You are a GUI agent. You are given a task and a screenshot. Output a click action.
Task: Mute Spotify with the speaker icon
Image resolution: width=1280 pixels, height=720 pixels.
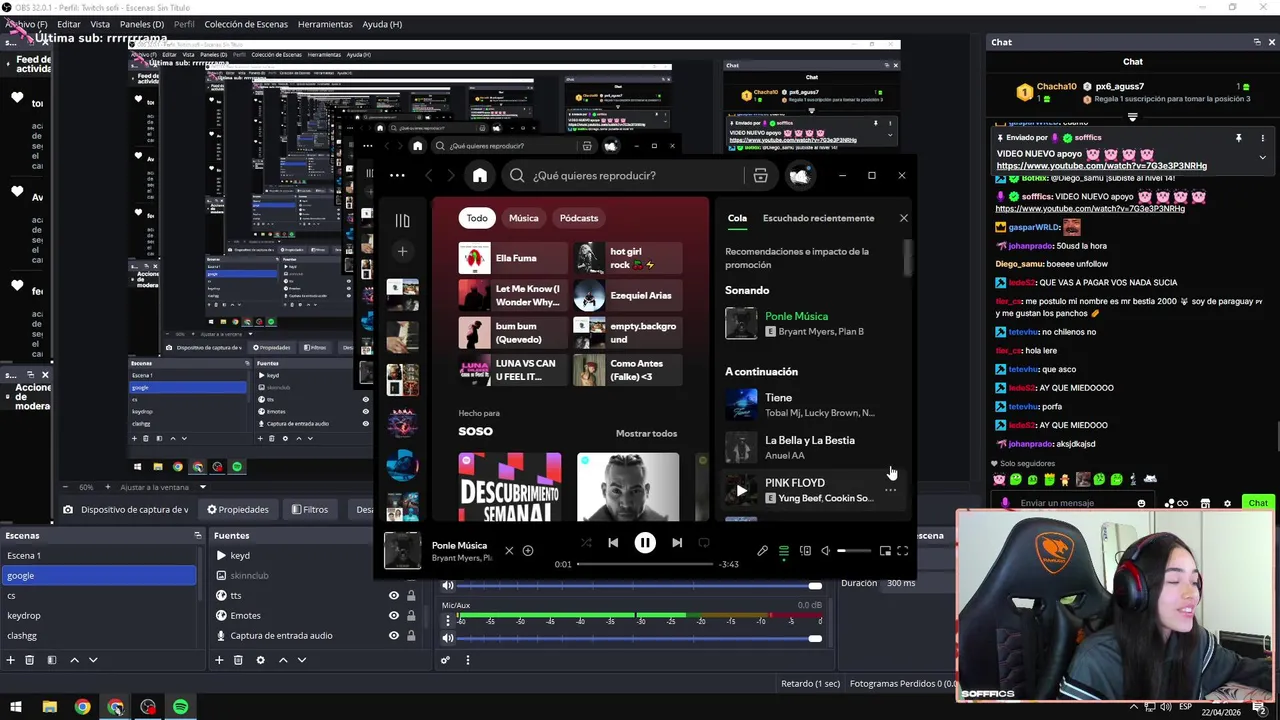point(826,550)
